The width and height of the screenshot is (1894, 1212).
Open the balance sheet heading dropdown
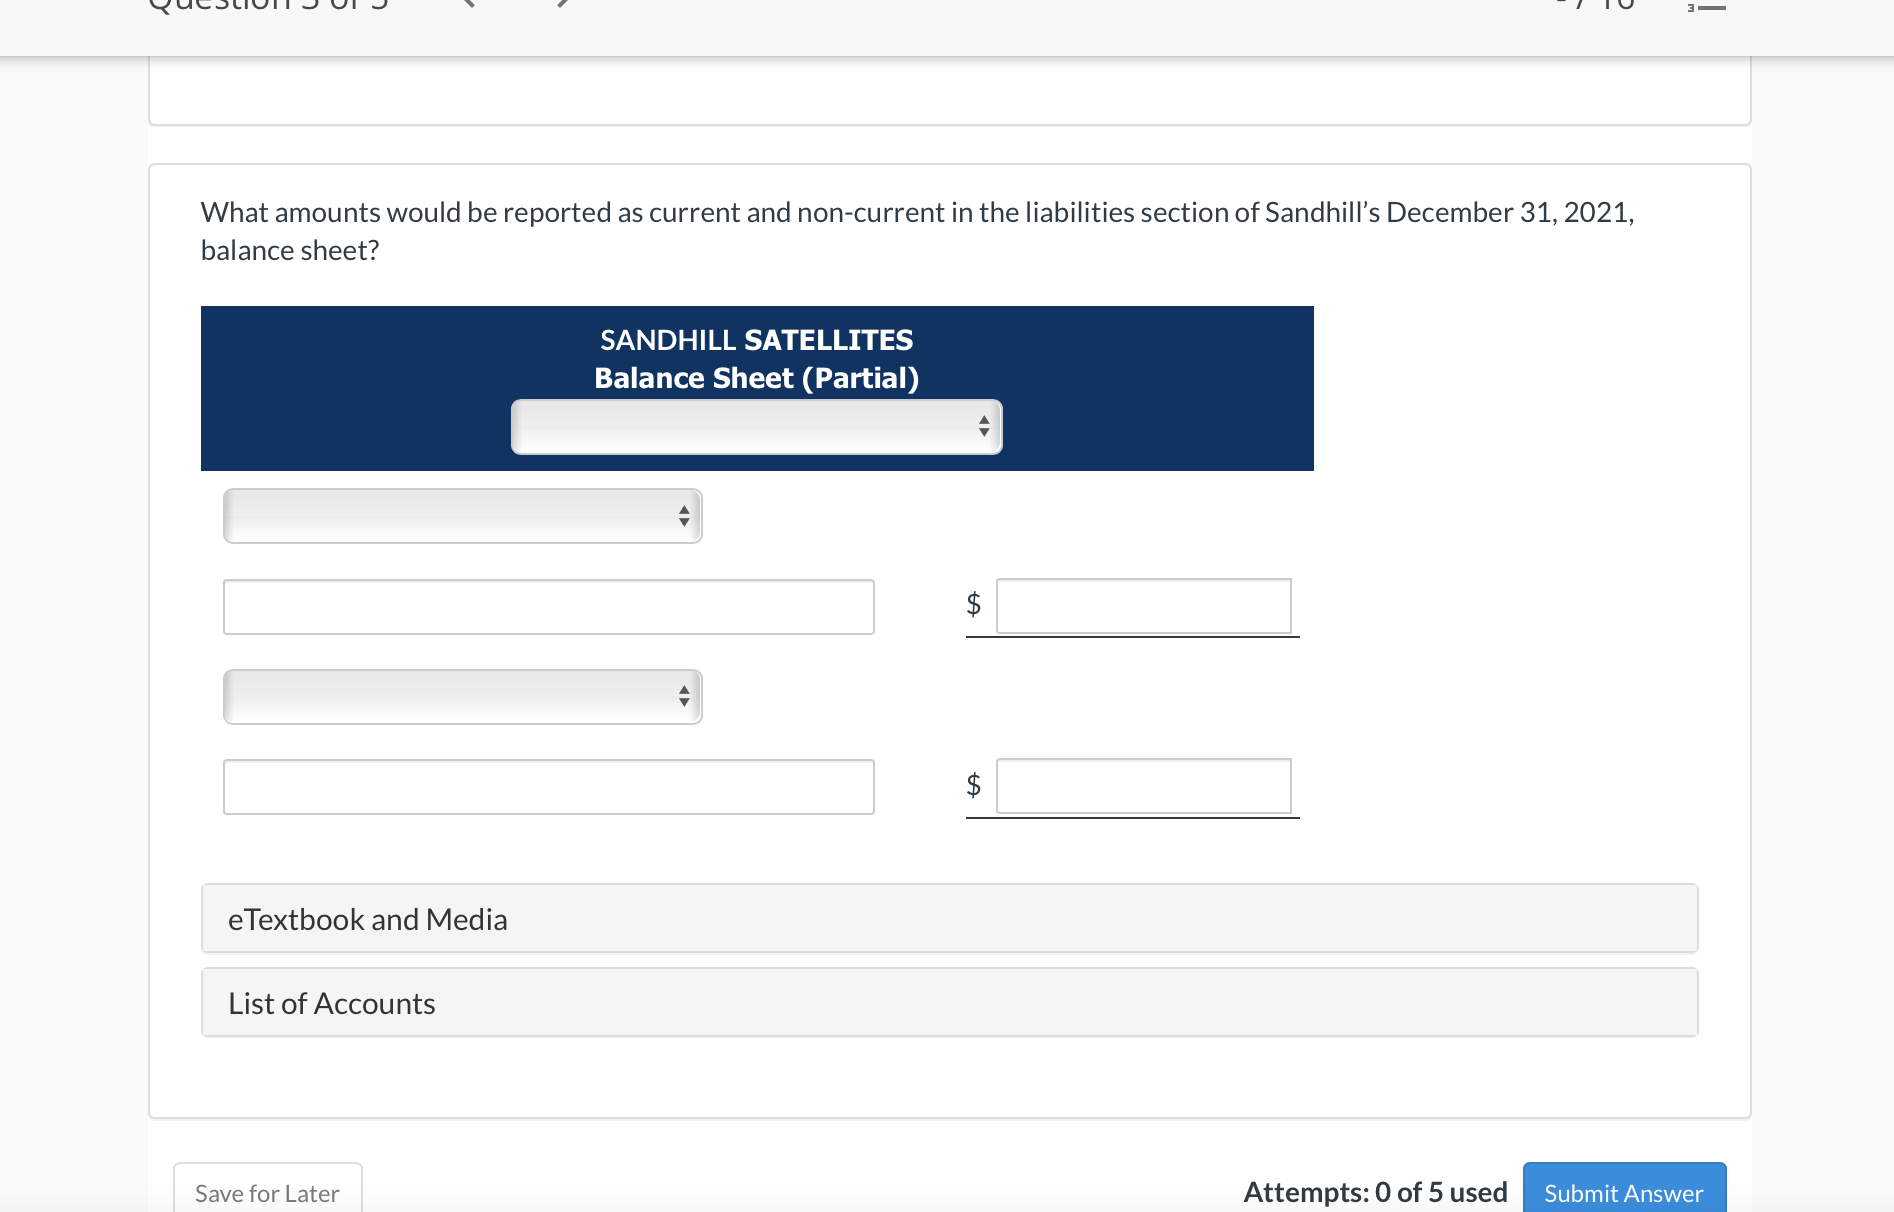pyautogui.click(x=757, y=426)
